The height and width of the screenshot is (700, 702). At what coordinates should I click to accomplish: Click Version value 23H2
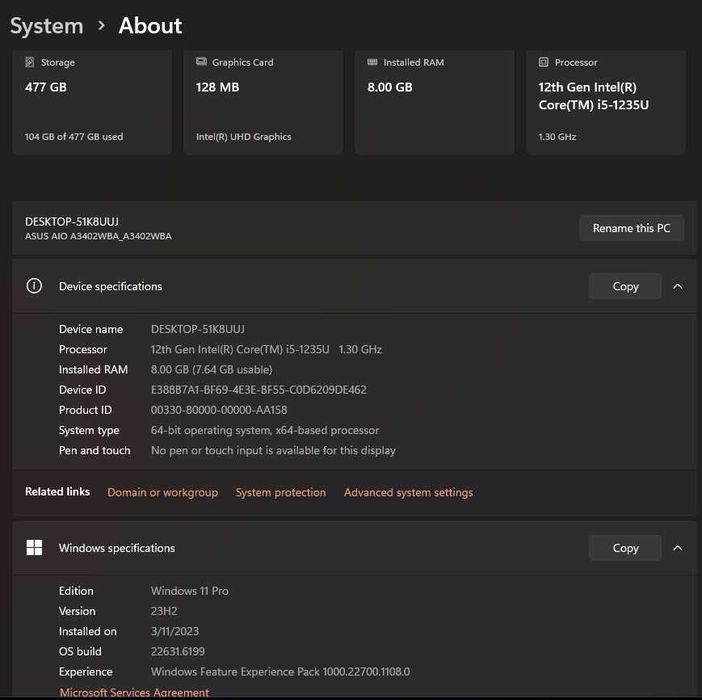pyautogui.click(x=164, y=611)
